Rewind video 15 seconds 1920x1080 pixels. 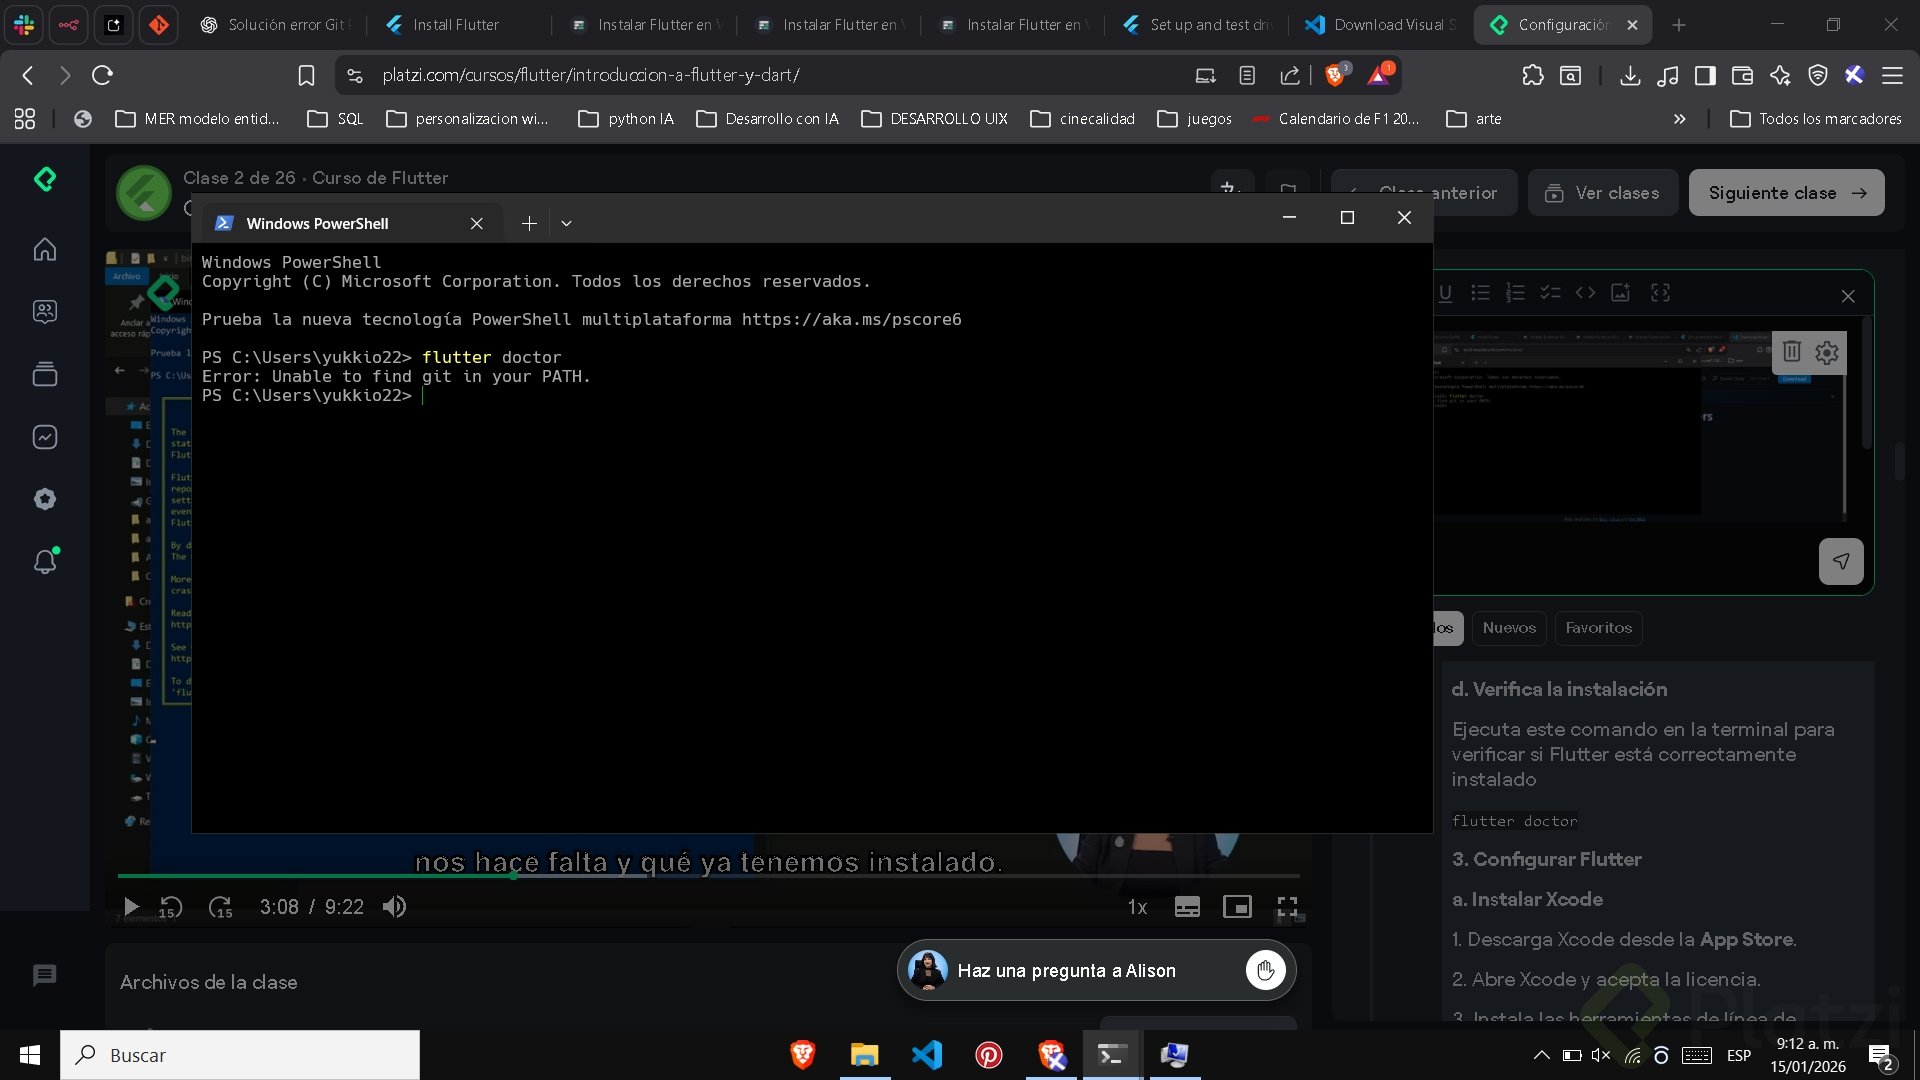point(171,907)
